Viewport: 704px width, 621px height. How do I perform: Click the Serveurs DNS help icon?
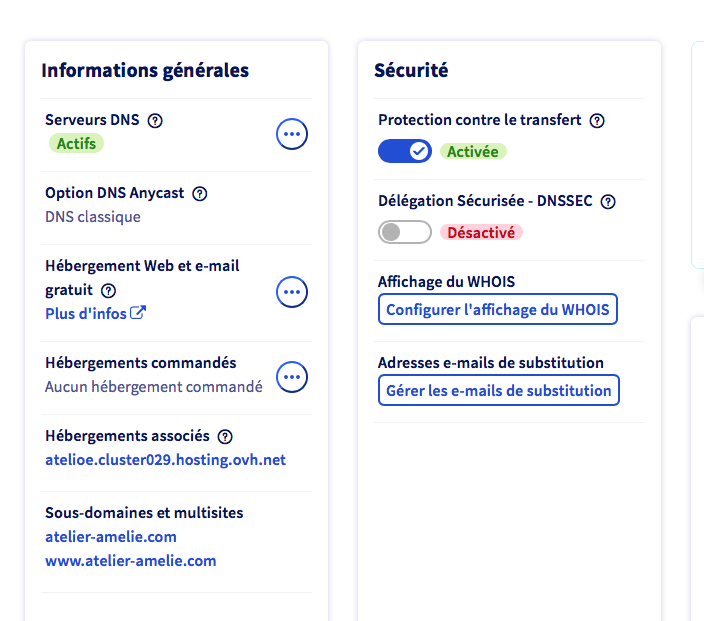click(155, 120)
